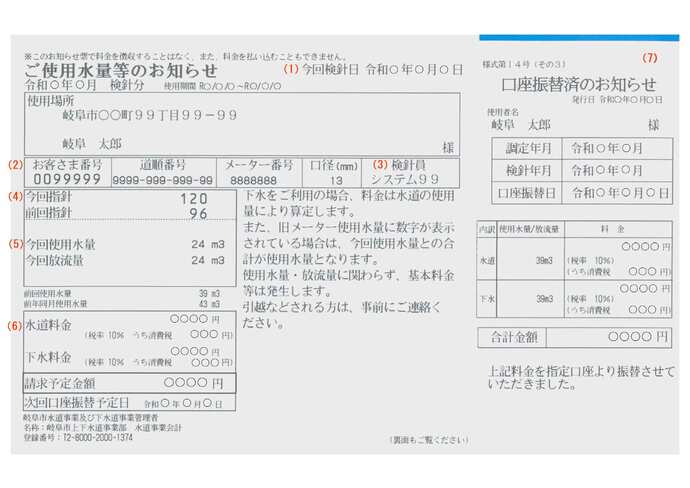This screenshot has height=488, width=690.
Task: Click the red (5) marker beside 今回使用水量
Action: coord(15,244)
